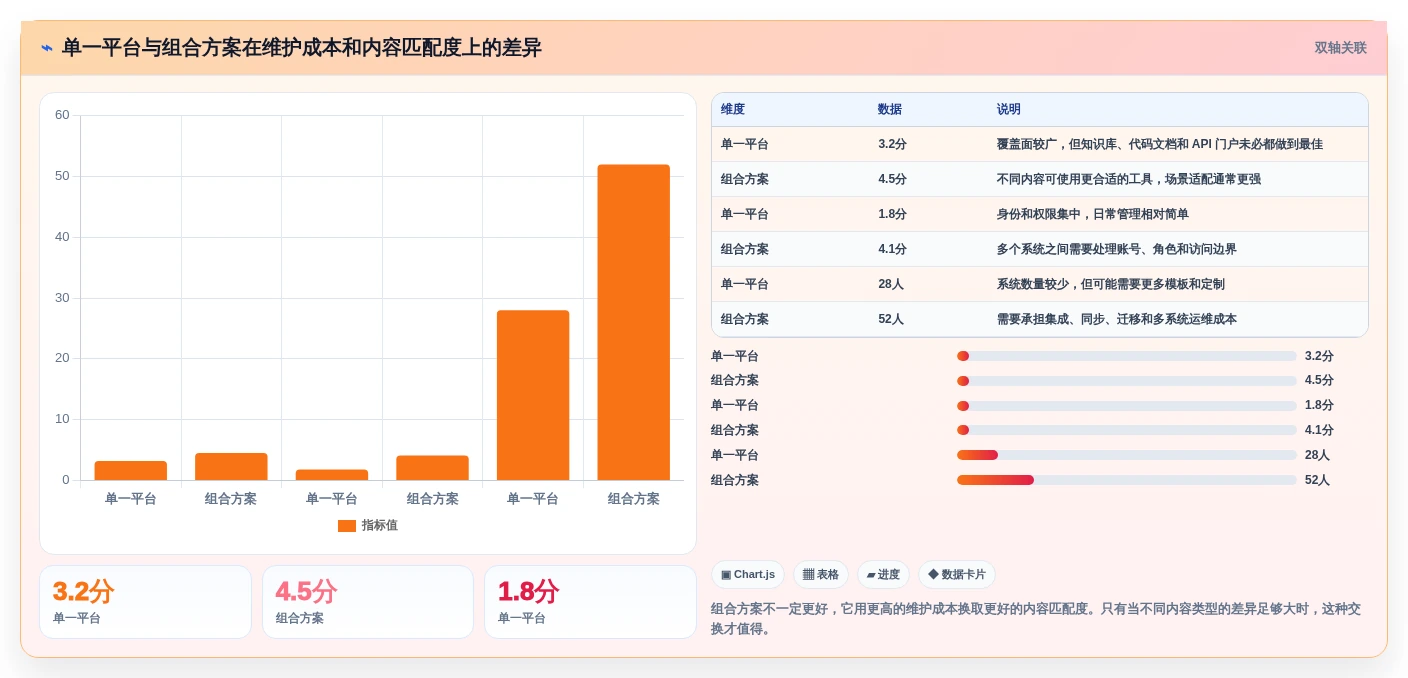This screenshot has height=678, width=1408.
Task: Click the diamond icon in the 数据卡片 chip
Action: 933,575
